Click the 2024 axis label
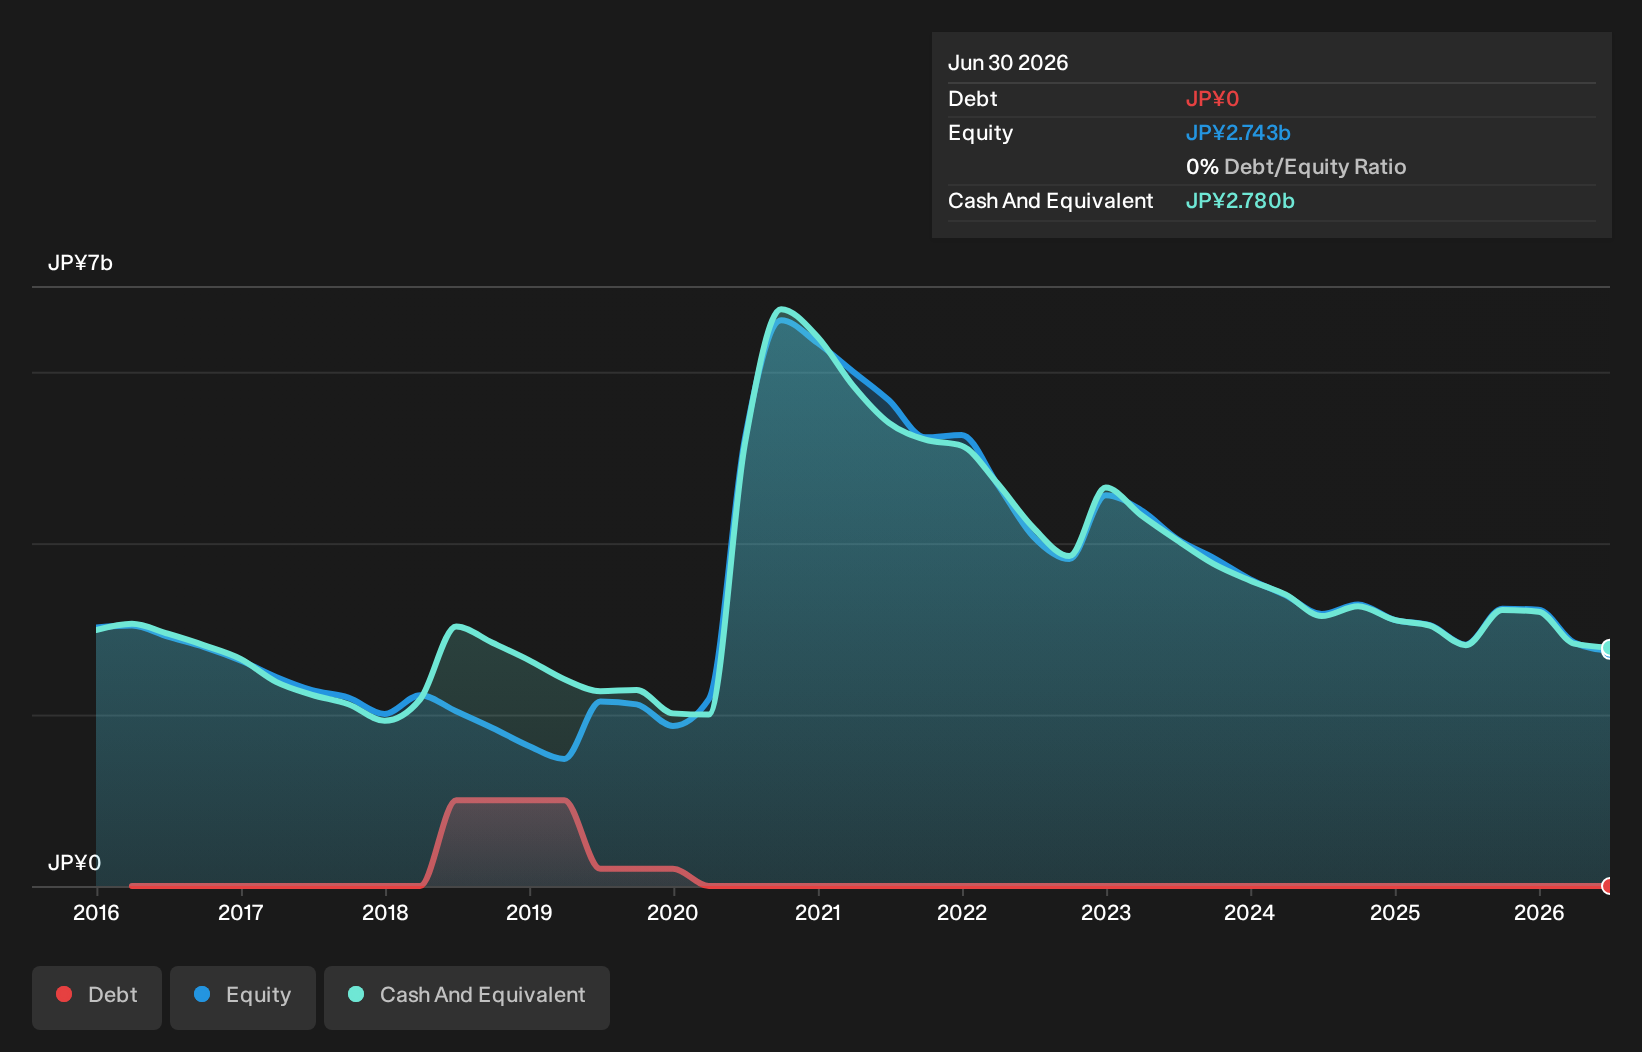The height and width of the screenshot is (1052, 1642). click(1250, 912)
